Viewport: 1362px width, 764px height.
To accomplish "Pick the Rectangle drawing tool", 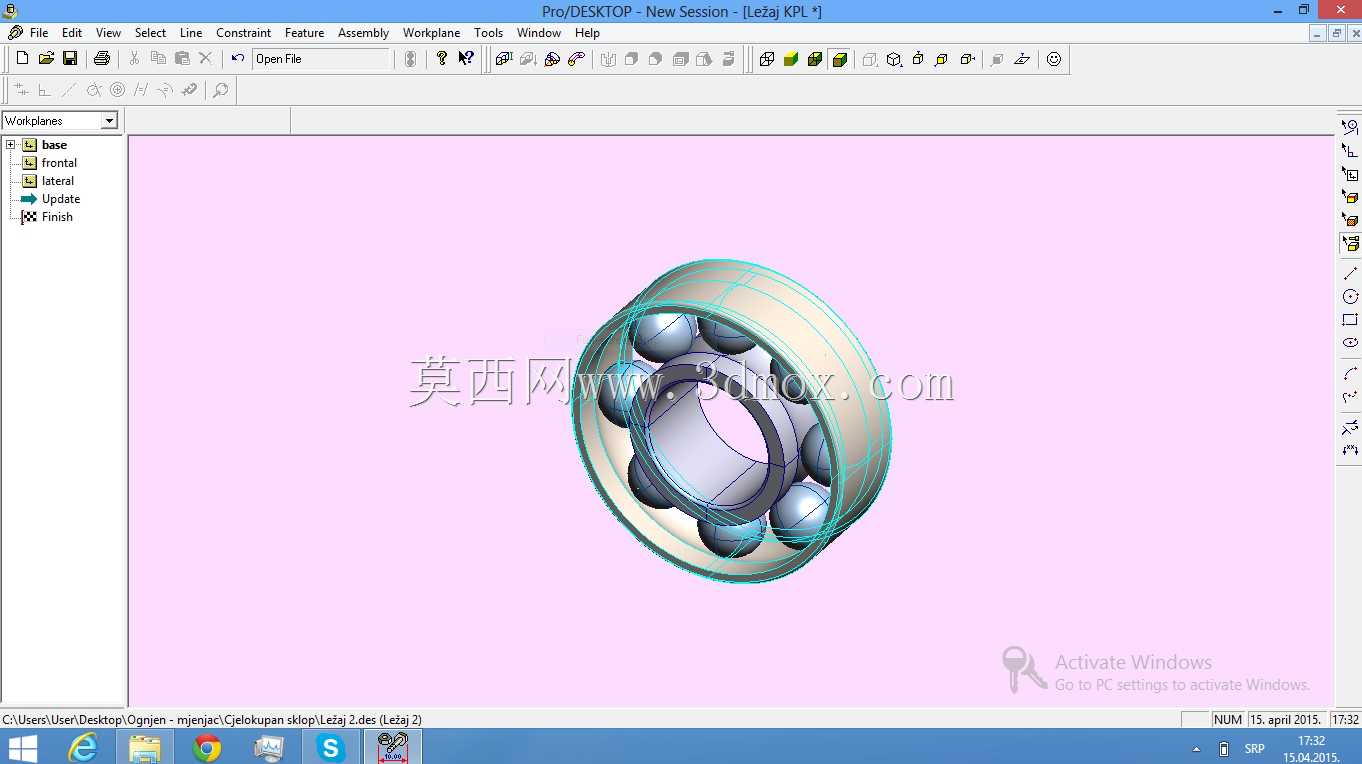I will (x=1350, y=320).
